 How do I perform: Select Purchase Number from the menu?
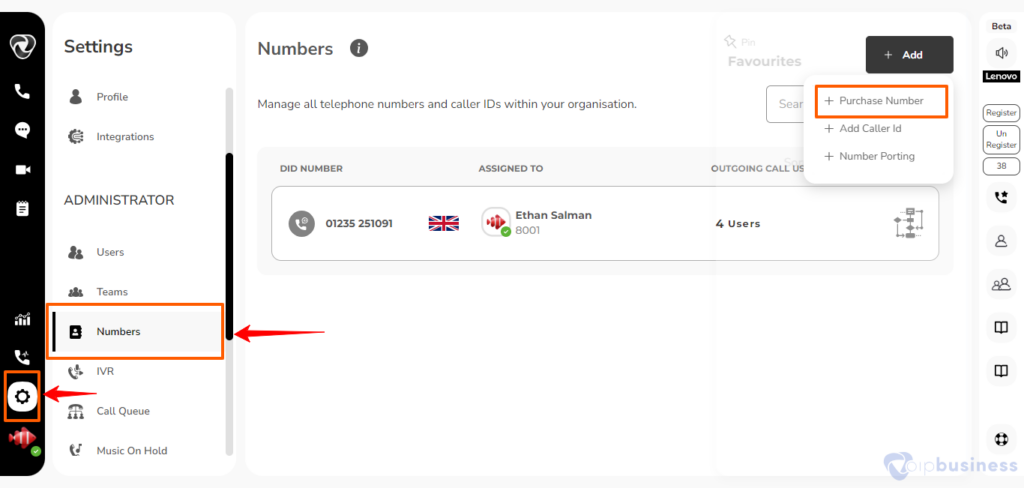881,101
